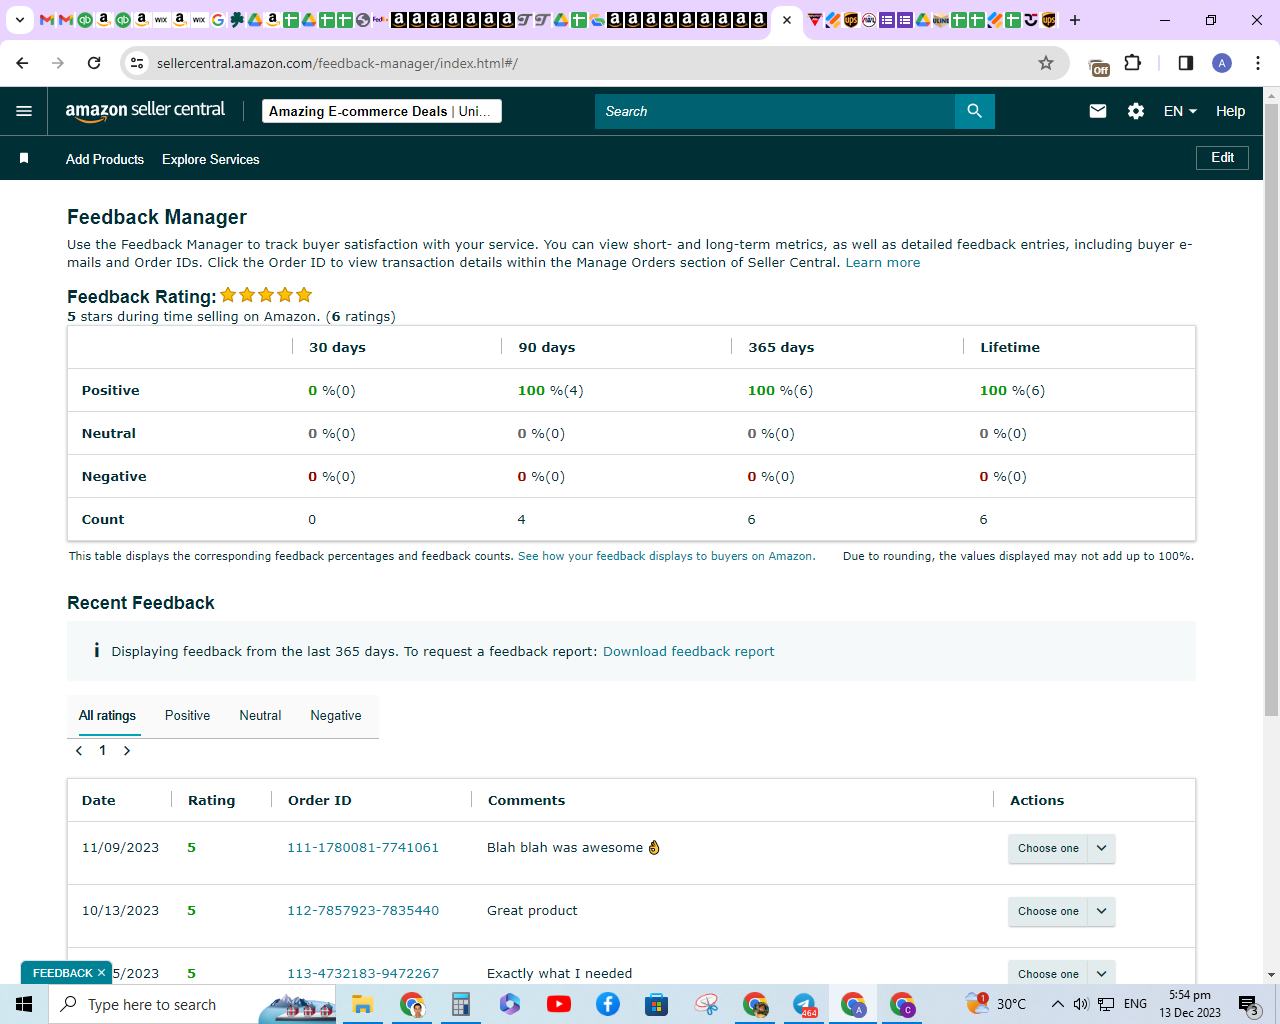
Task: Open EN language dropdown
Action: (1180, 111)
